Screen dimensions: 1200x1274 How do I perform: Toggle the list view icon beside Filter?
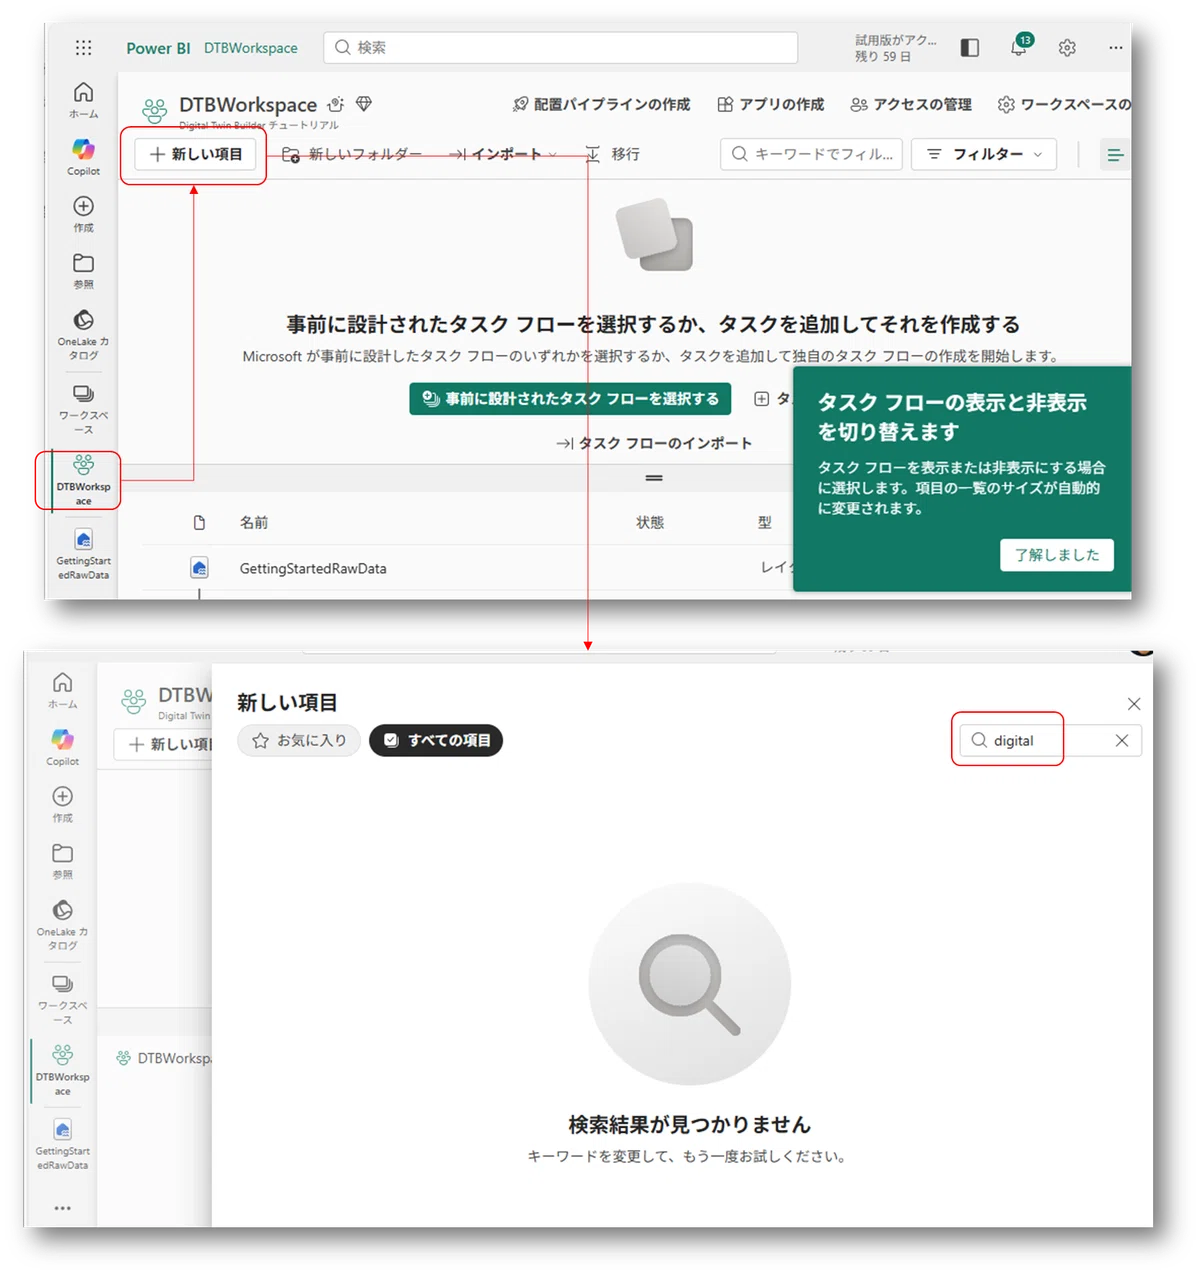point(1115,154)
